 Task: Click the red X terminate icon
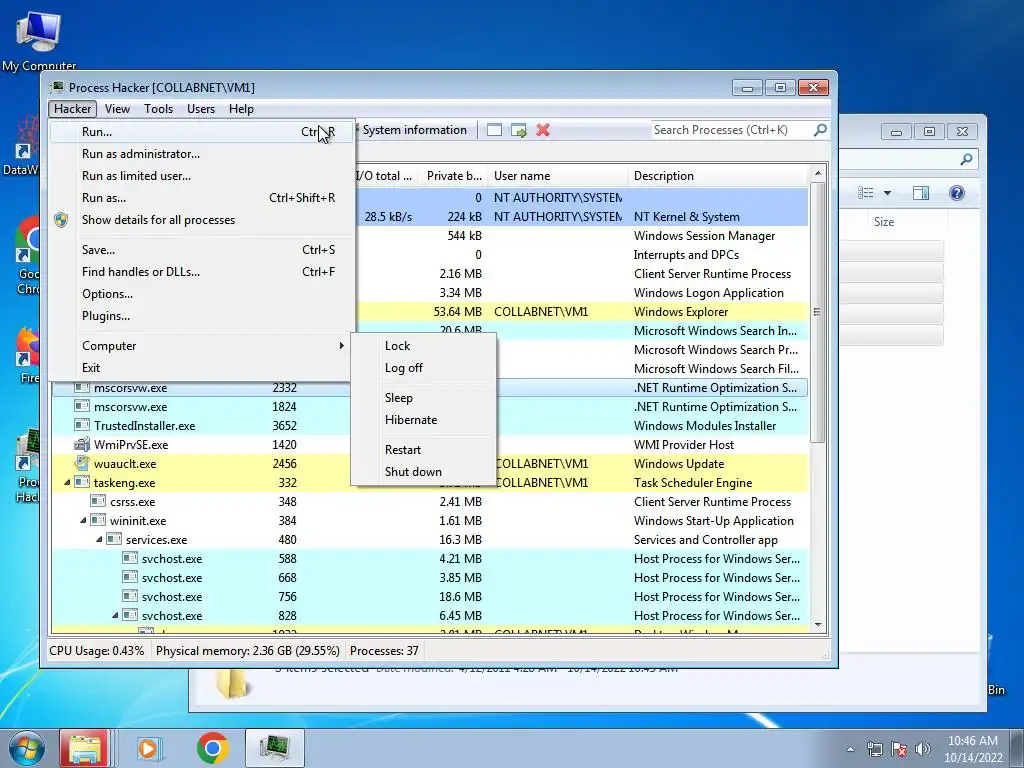(543, 130)
